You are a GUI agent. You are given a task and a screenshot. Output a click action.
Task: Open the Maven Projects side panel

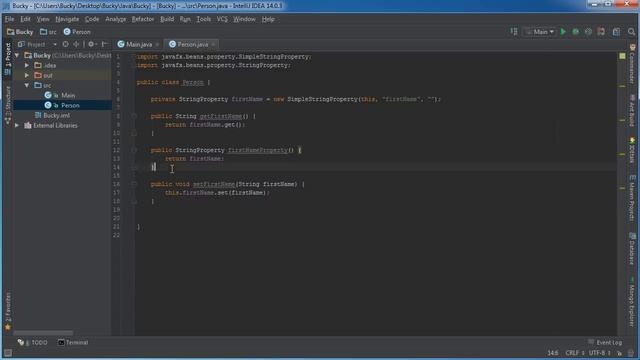[x=632, y=198]
